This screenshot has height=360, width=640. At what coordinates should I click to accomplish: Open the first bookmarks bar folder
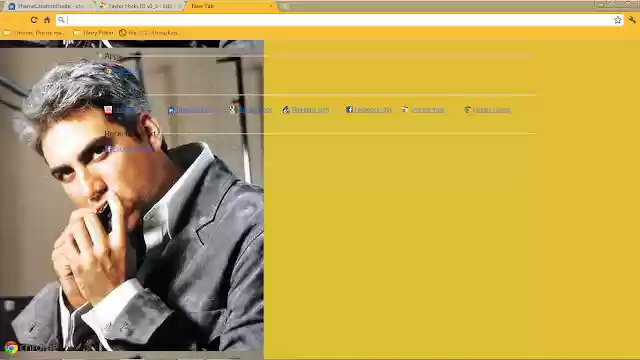coord(34,33)
